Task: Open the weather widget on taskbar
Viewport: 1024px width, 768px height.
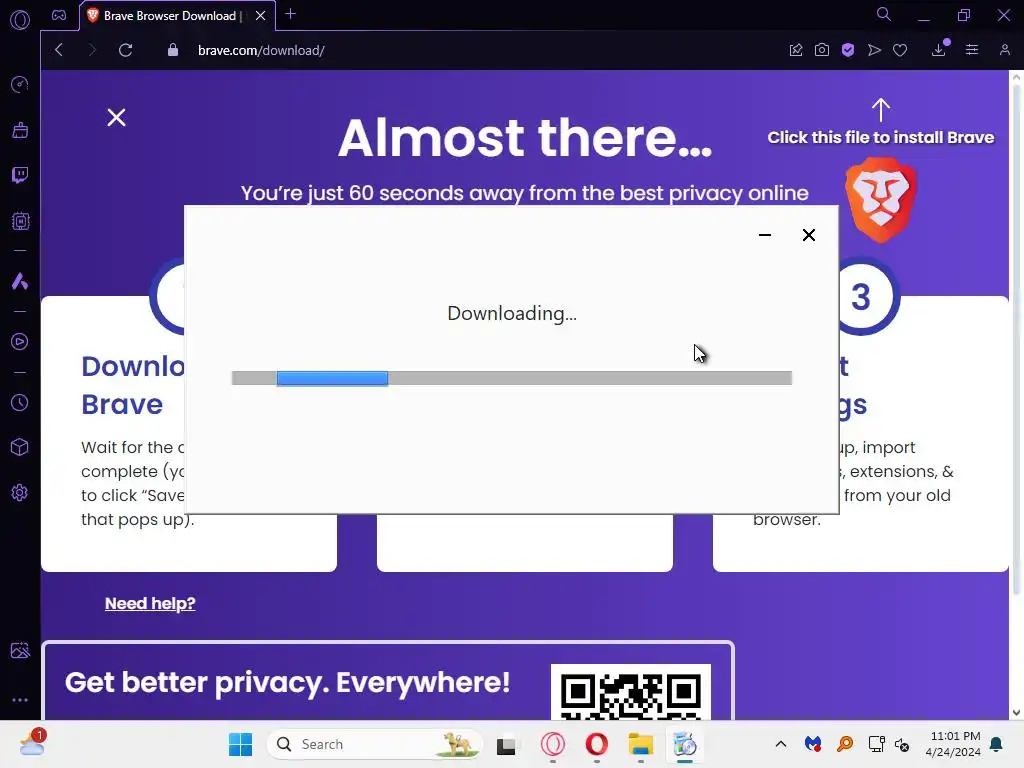Action: [32, 743]
